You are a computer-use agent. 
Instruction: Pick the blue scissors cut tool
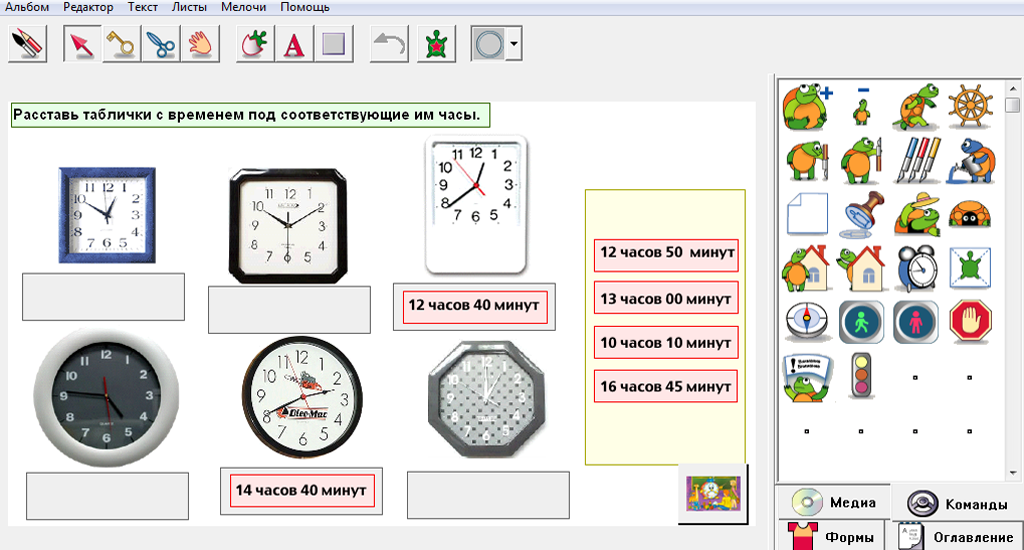(160, 44)
